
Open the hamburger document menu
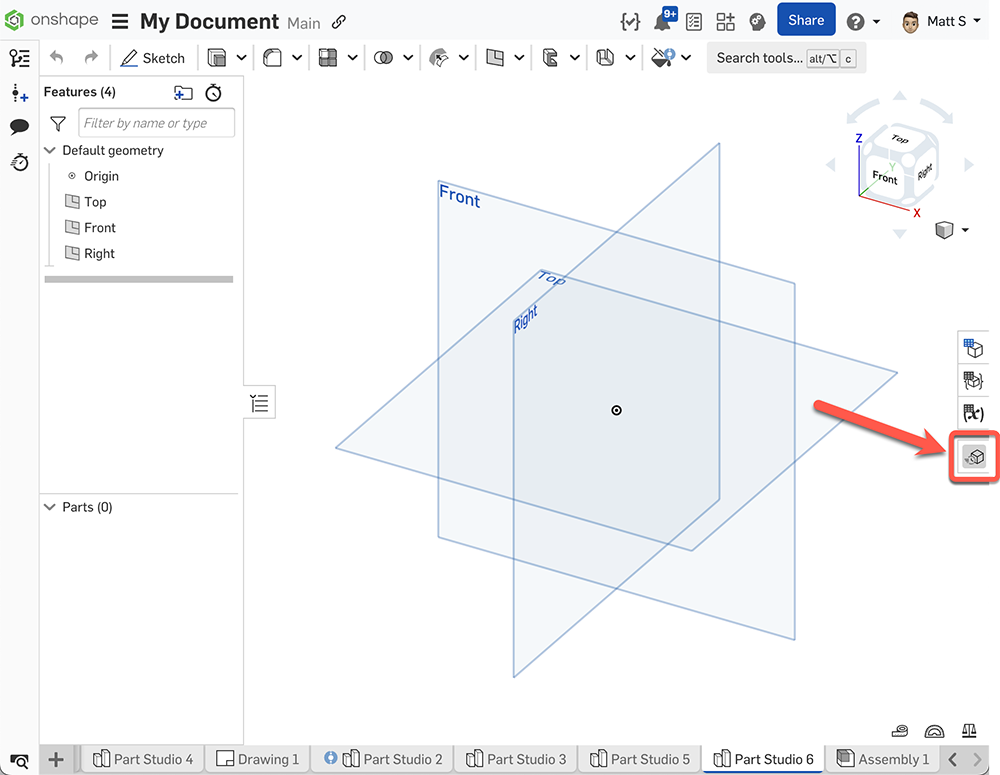click(x=120, y=22)
